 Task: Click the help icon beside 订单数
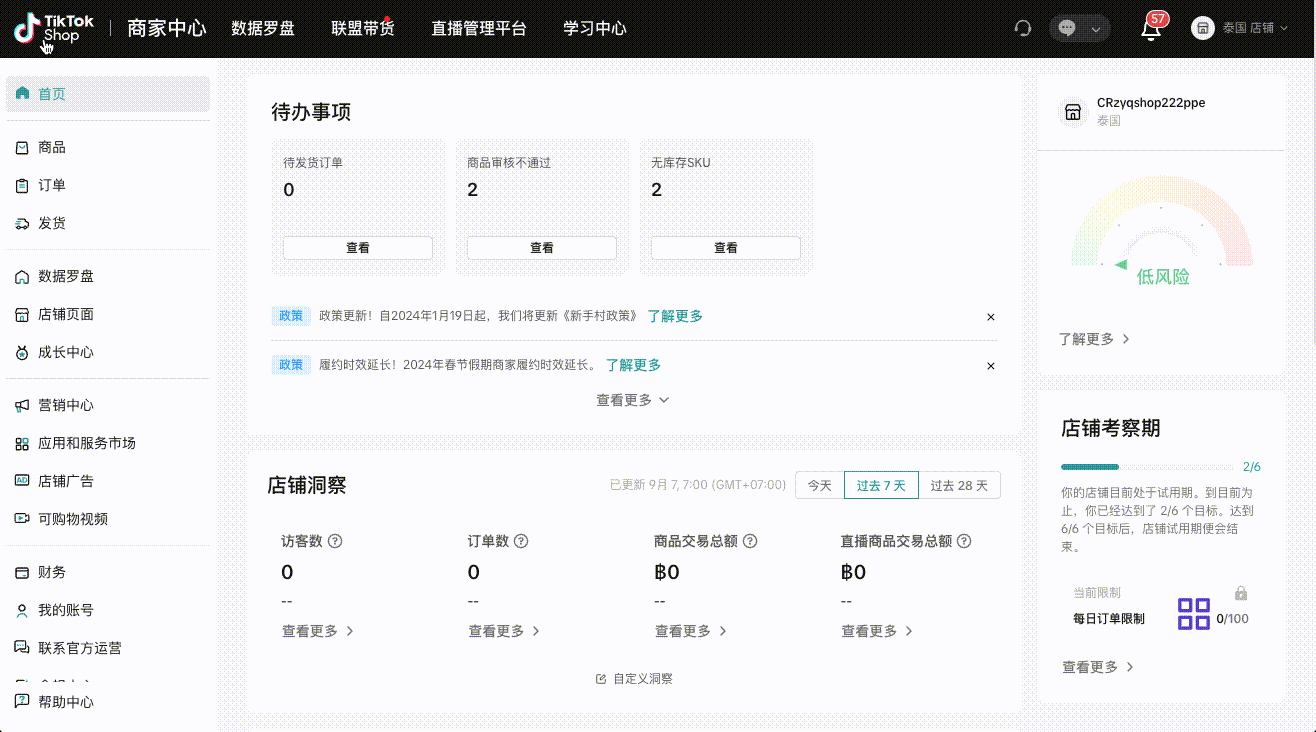521,541
